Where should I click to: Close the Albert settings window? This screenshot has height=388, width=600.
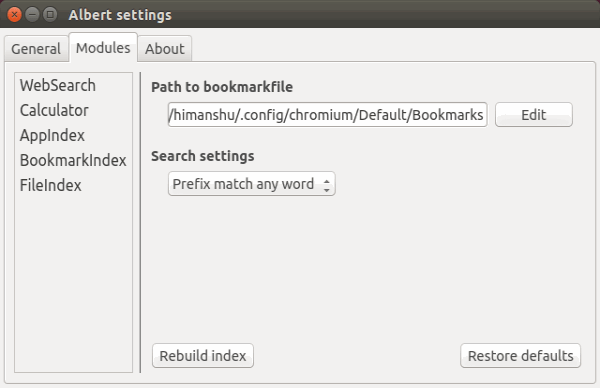[15, 15]
